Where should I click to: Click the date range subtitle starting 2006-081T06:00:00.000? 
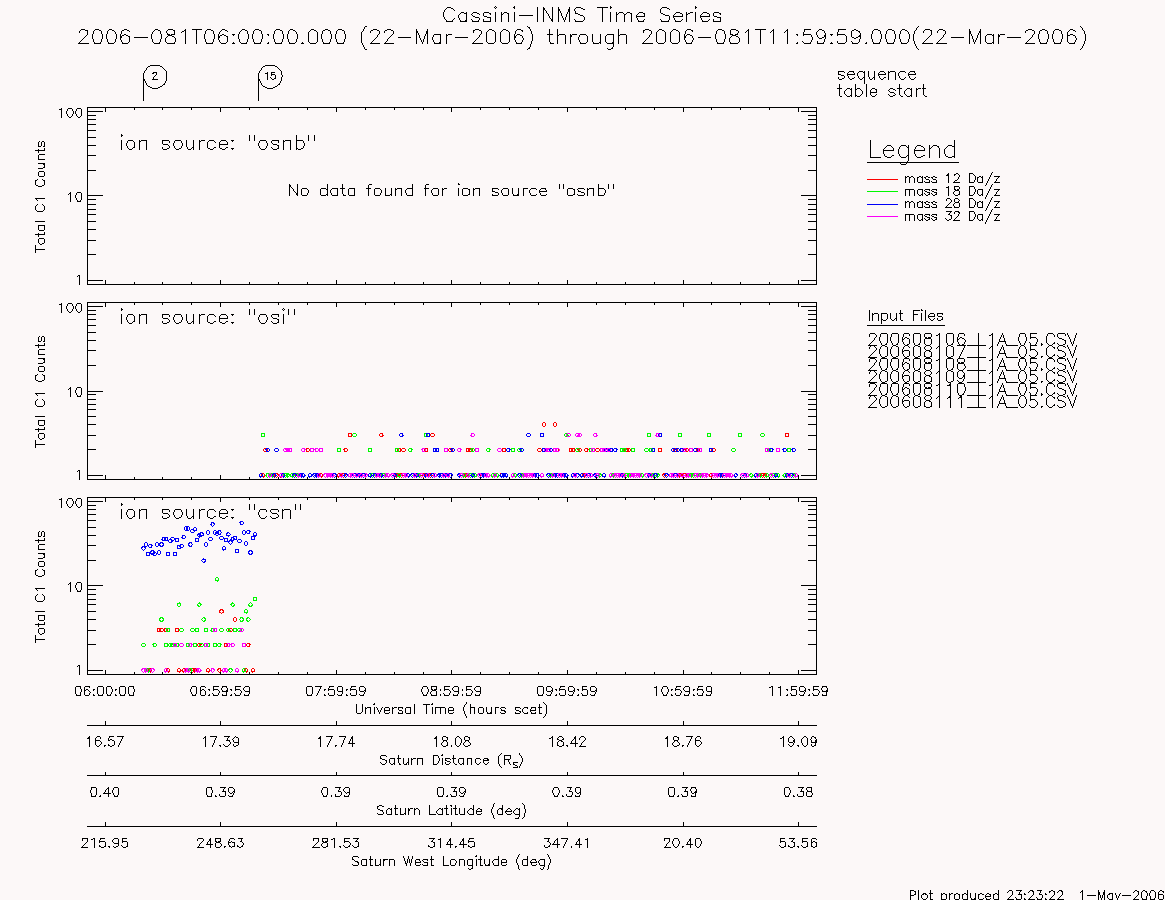[x=582, y=37]
